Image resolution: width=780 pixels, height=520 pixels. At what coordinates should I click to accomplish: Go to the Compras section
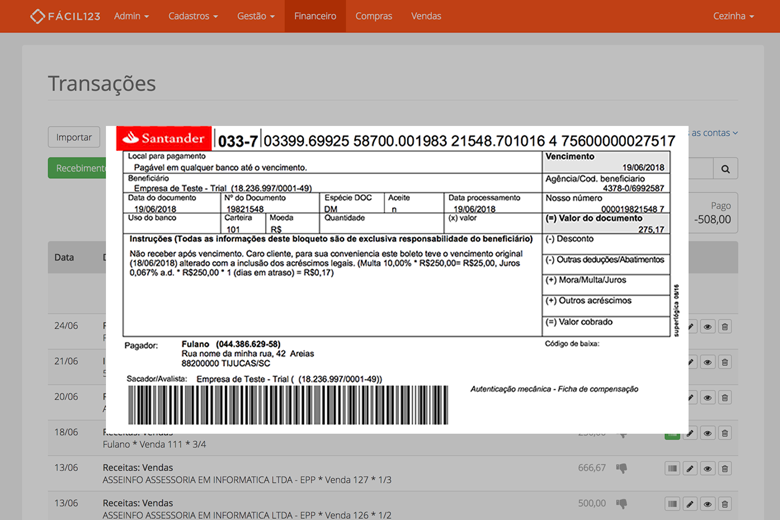click(x=374, y=16)
